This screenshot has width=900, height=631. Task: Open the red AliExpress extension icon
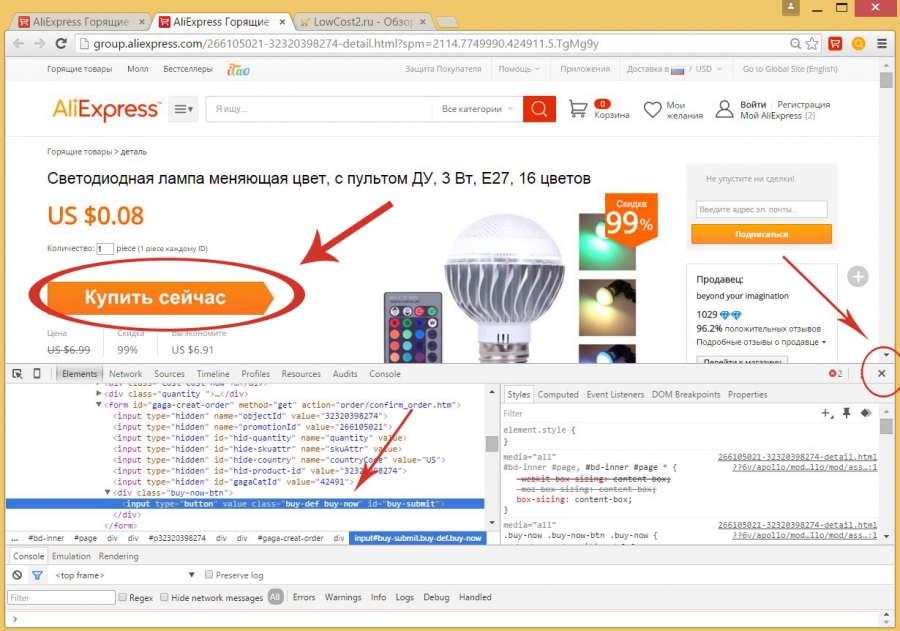click(x=835, y=44)
